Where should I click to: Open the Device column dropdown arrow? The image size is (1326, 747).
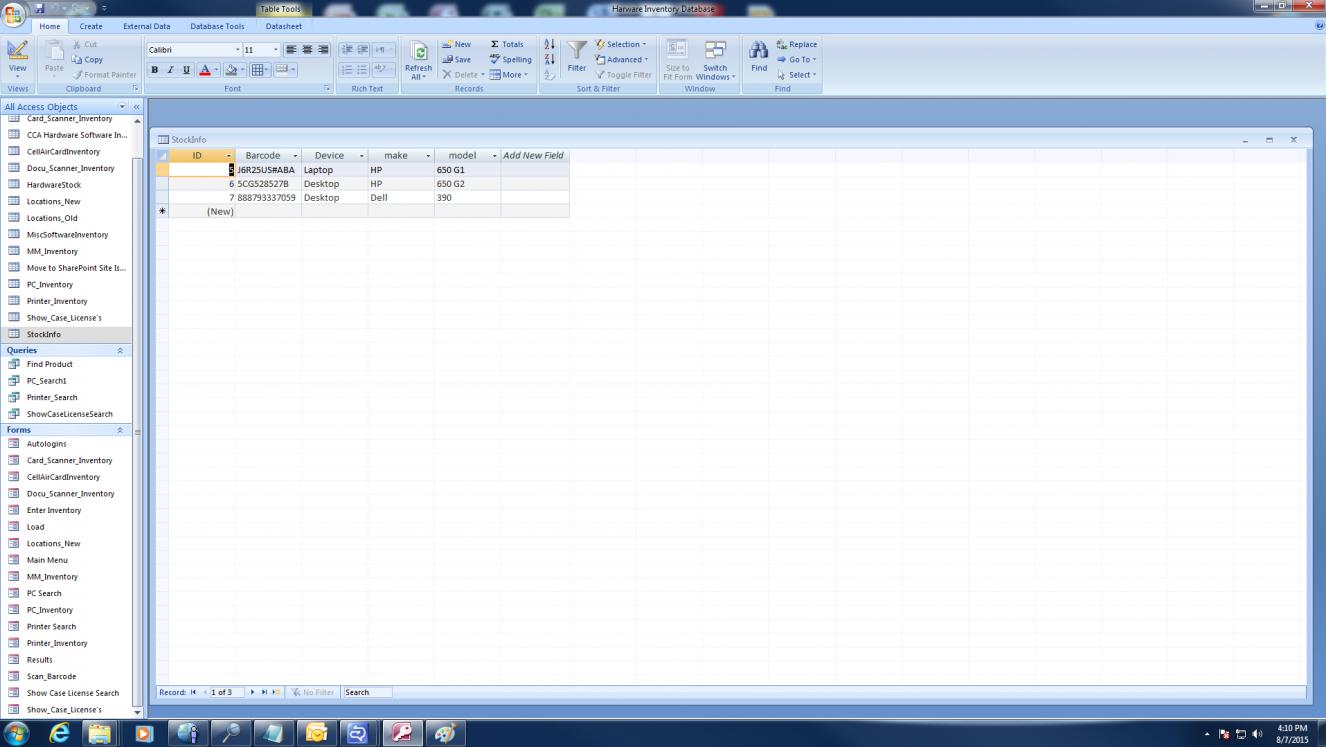click(361, 156)
